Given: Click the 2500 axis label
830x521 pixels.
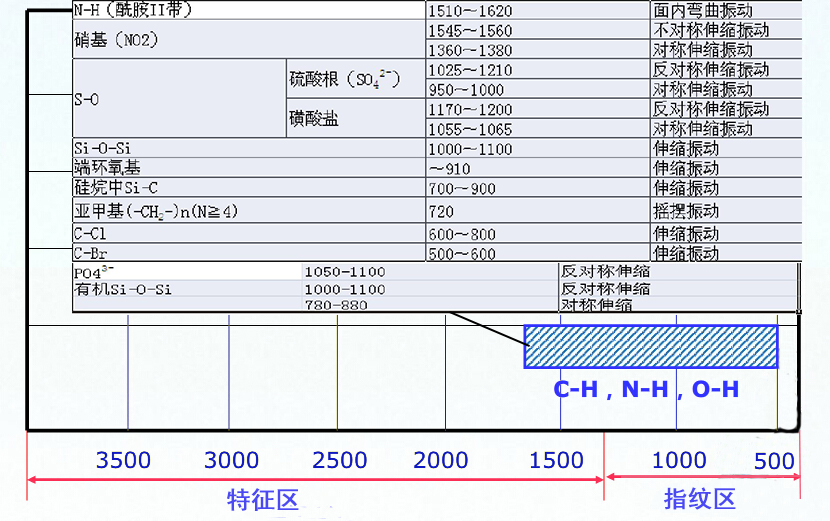Looking at the screenshot, I should pyautogui.click(x=339, y=460).
